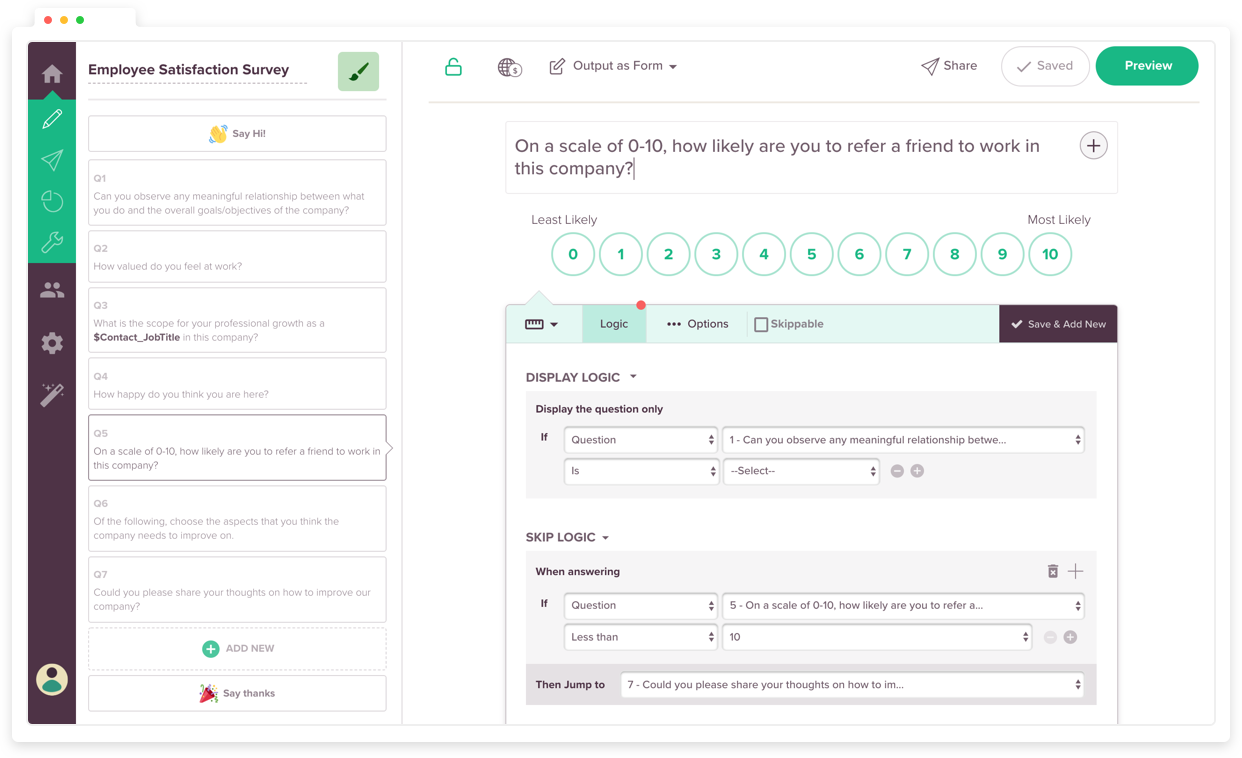Enable the Skippable checkbox
The image size is (1242, 758).
pos(760,324)
